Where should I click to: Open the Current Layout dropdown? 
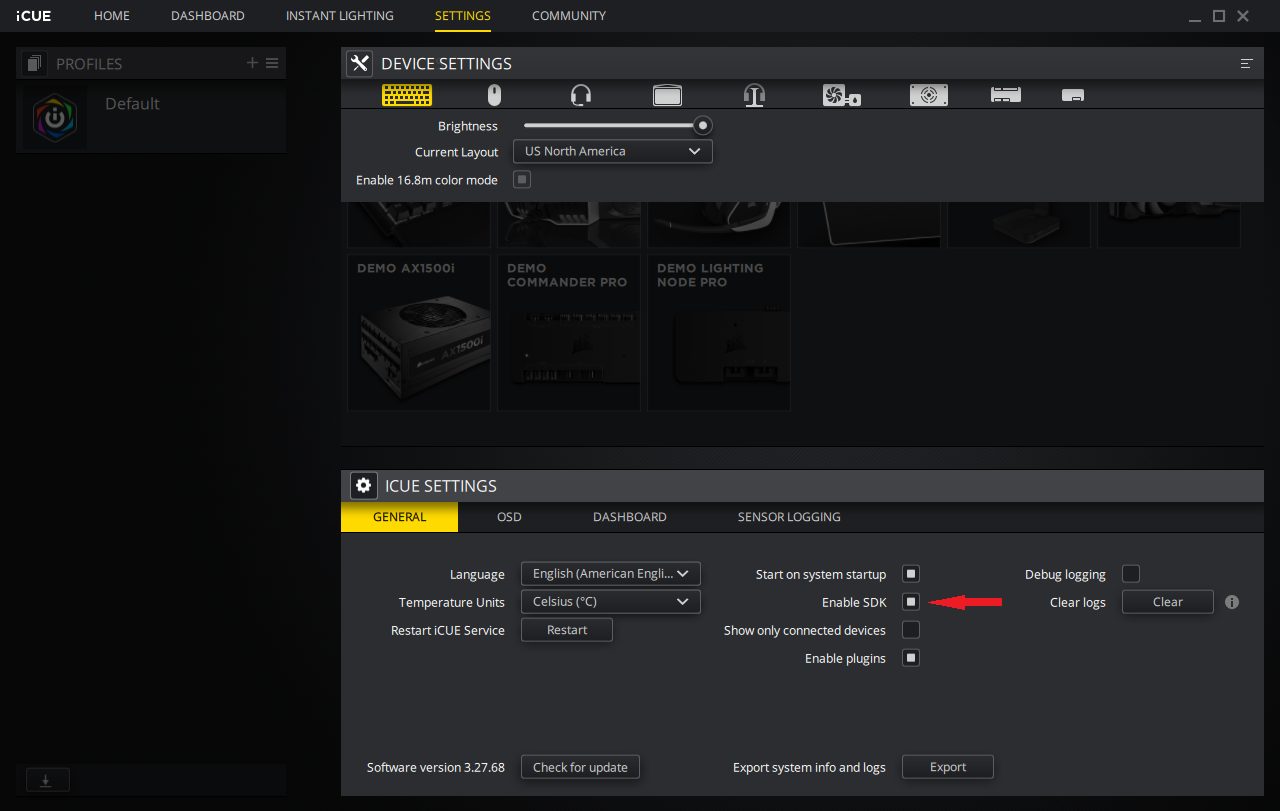[613, 152]
